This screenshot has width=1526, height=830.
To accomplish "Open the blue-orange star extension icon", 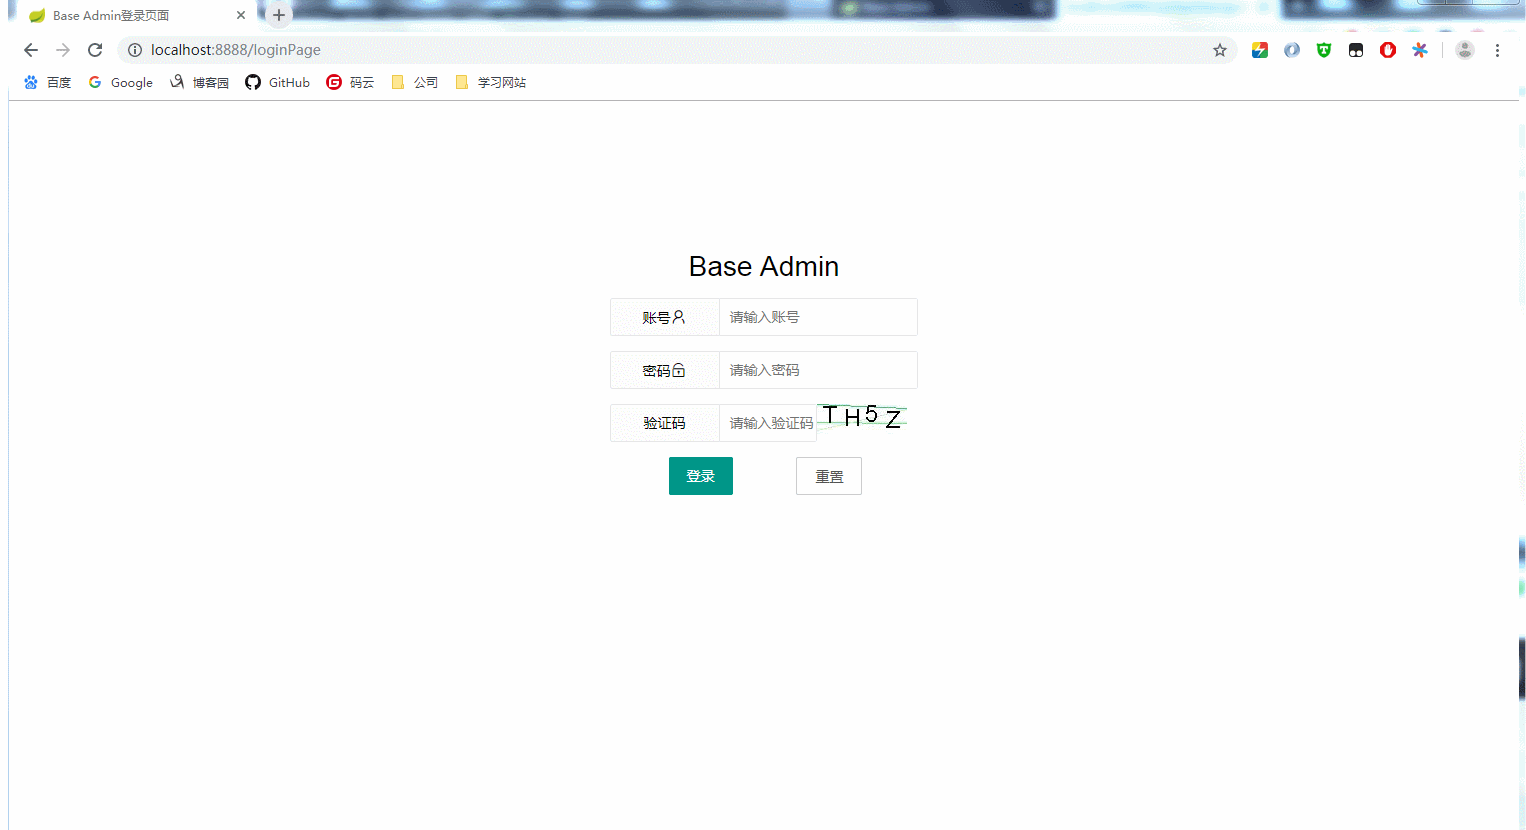I will [x=1420, y=50].
